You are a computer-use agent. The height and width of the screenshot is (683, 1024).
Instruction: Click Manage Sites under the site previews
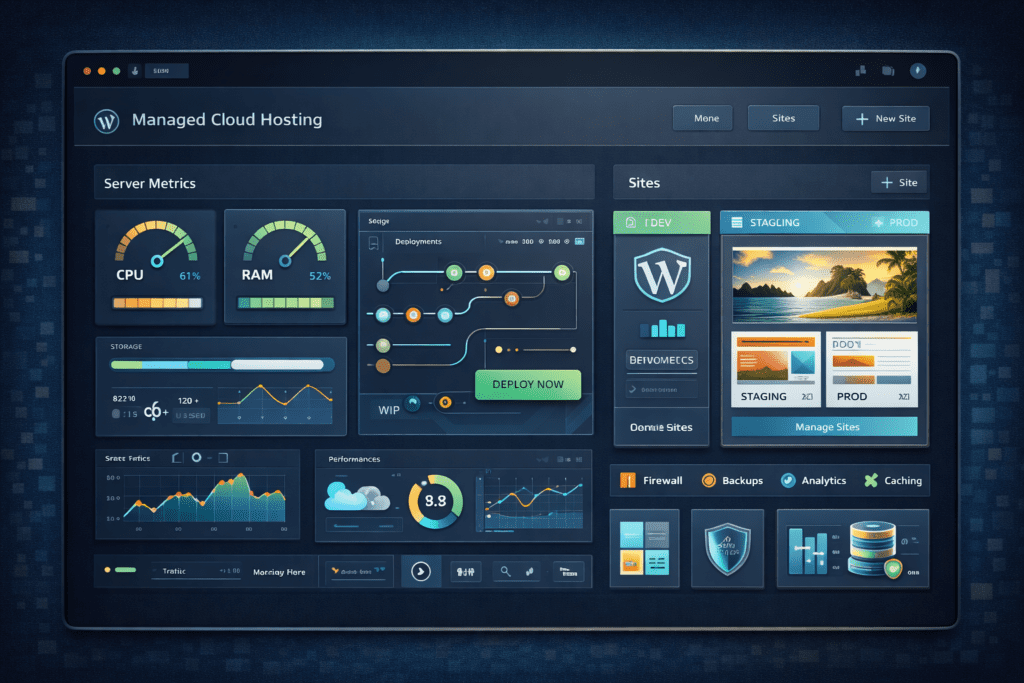[823, 427]
